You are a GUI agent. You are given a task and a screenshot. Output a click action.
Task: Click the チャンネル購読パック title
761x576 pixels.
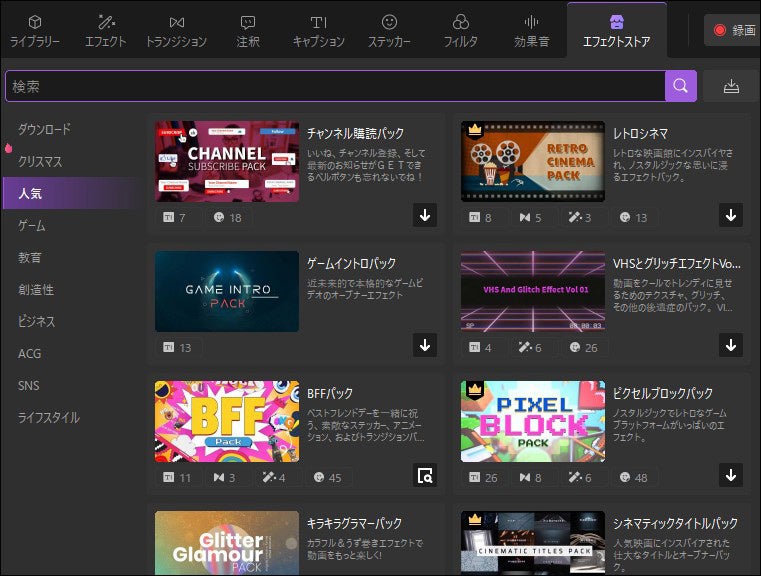[x=355, y=133]
